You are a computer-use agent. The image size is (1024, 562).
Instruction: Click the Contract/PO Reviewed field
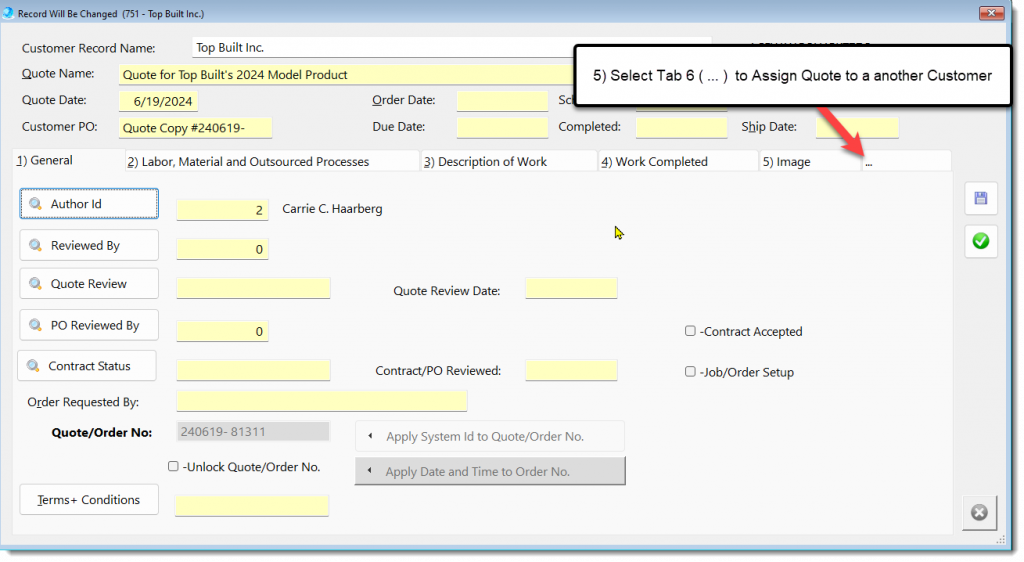pos(571,370)
